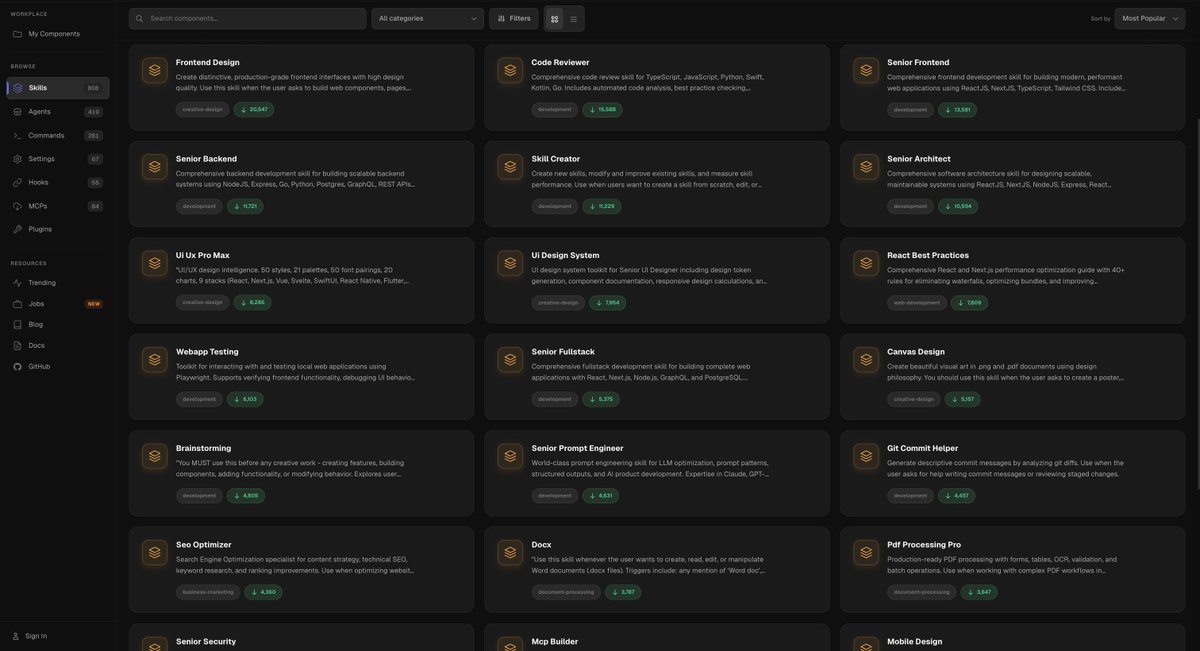
Task: Open the Filters button
Action: [514, 18]
